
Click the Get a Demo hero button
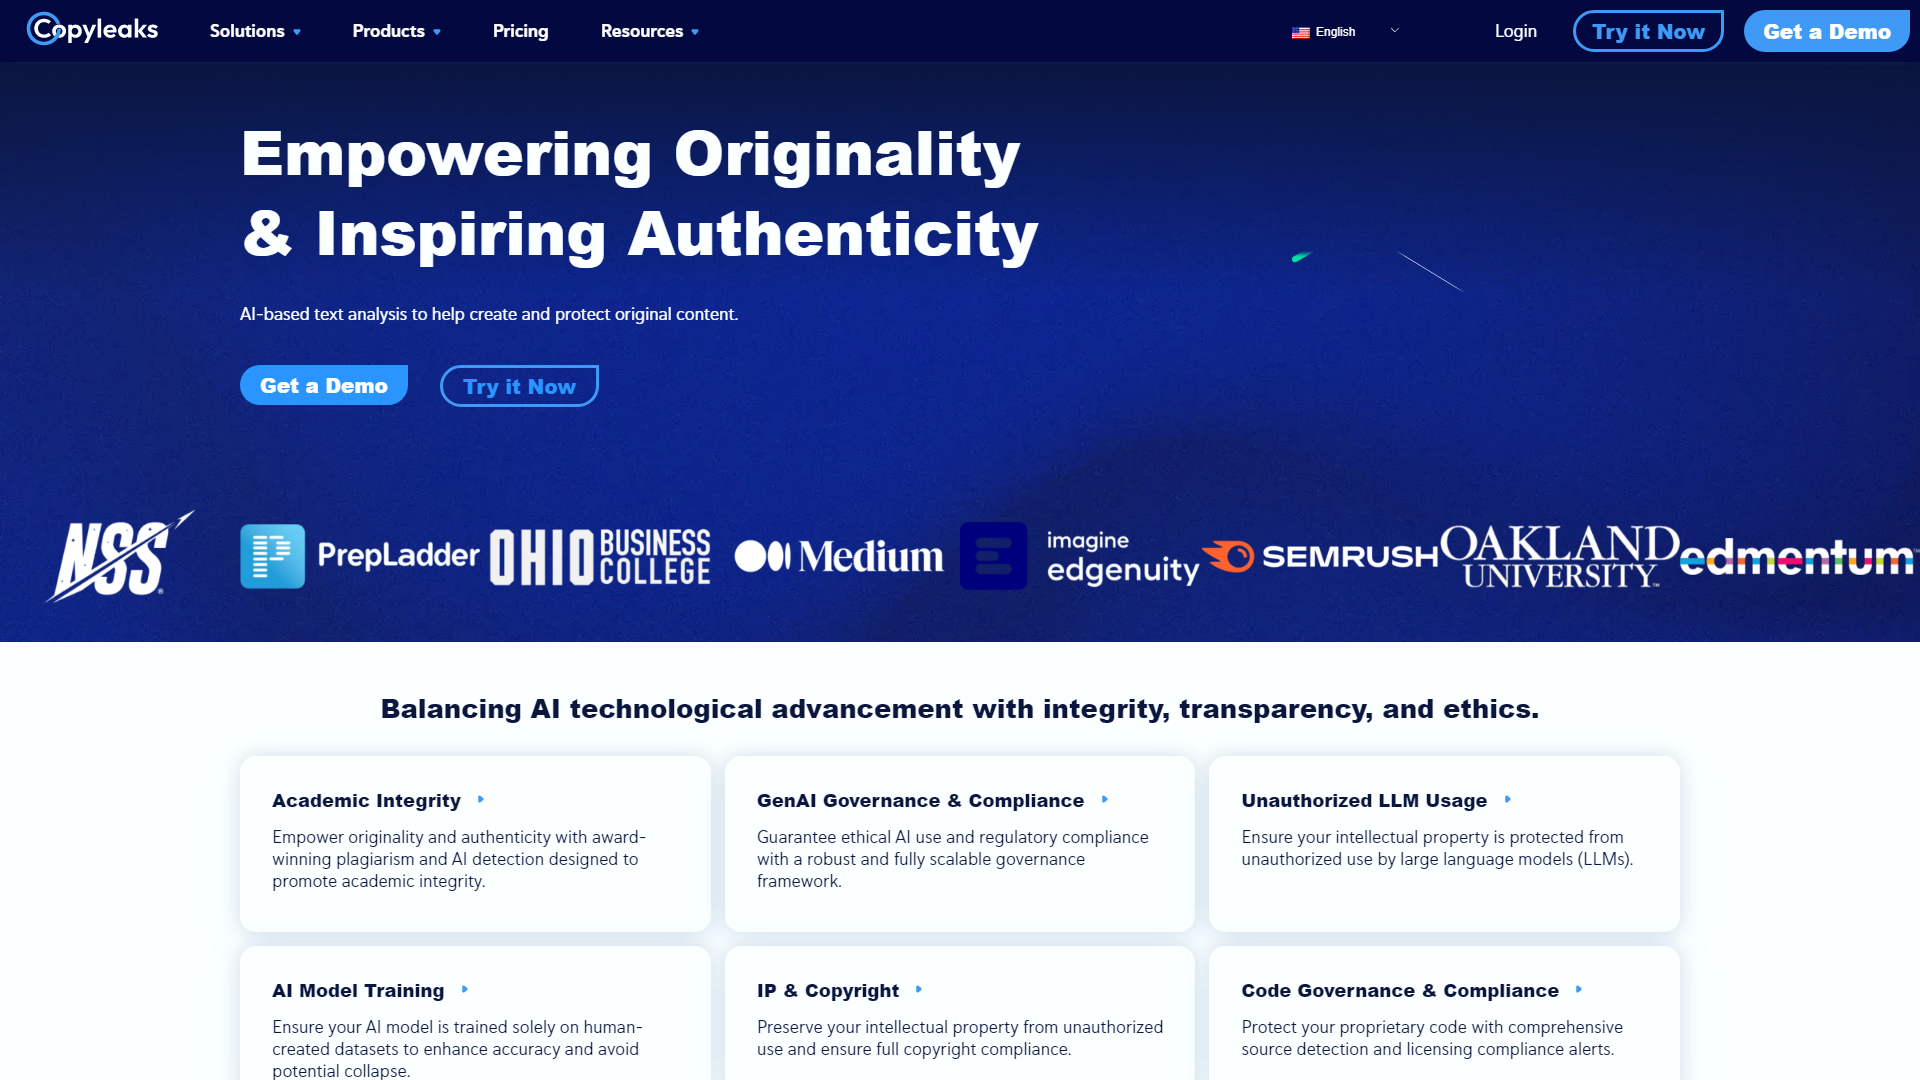pyautogui.click(x=323, y=385)
